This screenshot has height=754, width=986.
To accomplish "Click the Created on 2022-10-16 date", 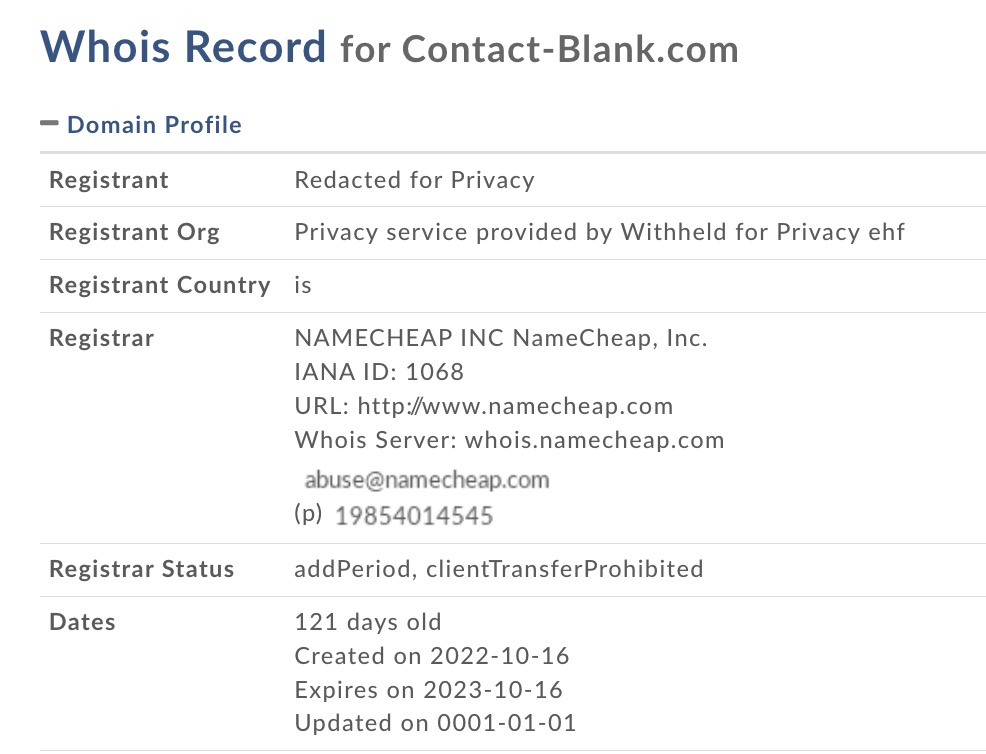I will pos(431,656).
